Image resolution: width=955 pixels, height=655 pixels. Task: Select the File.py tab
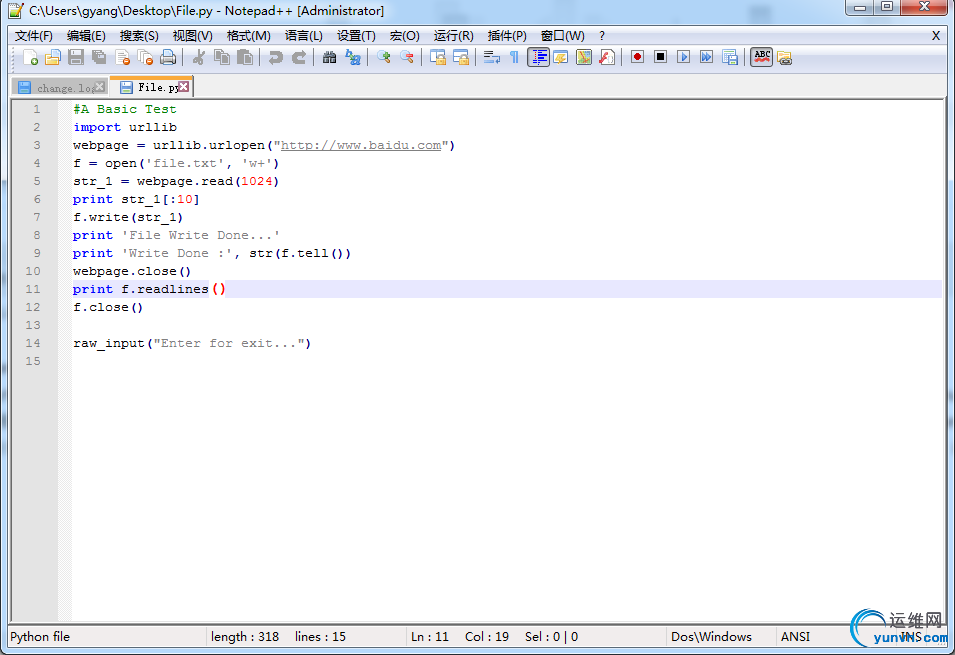[151, 87]
